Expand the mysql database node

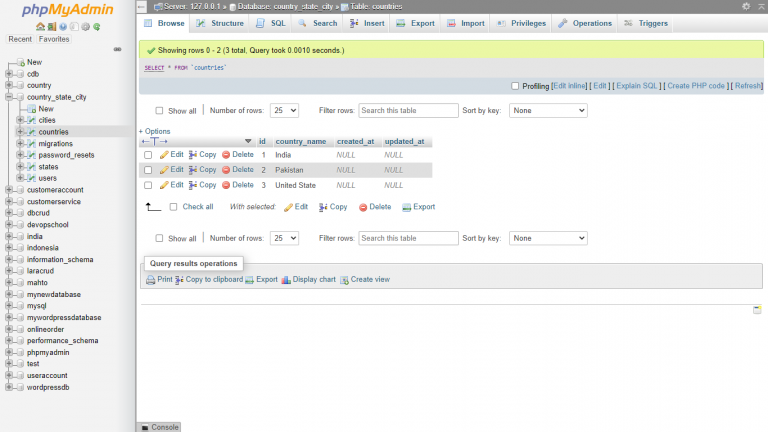(x=9, y=306)
